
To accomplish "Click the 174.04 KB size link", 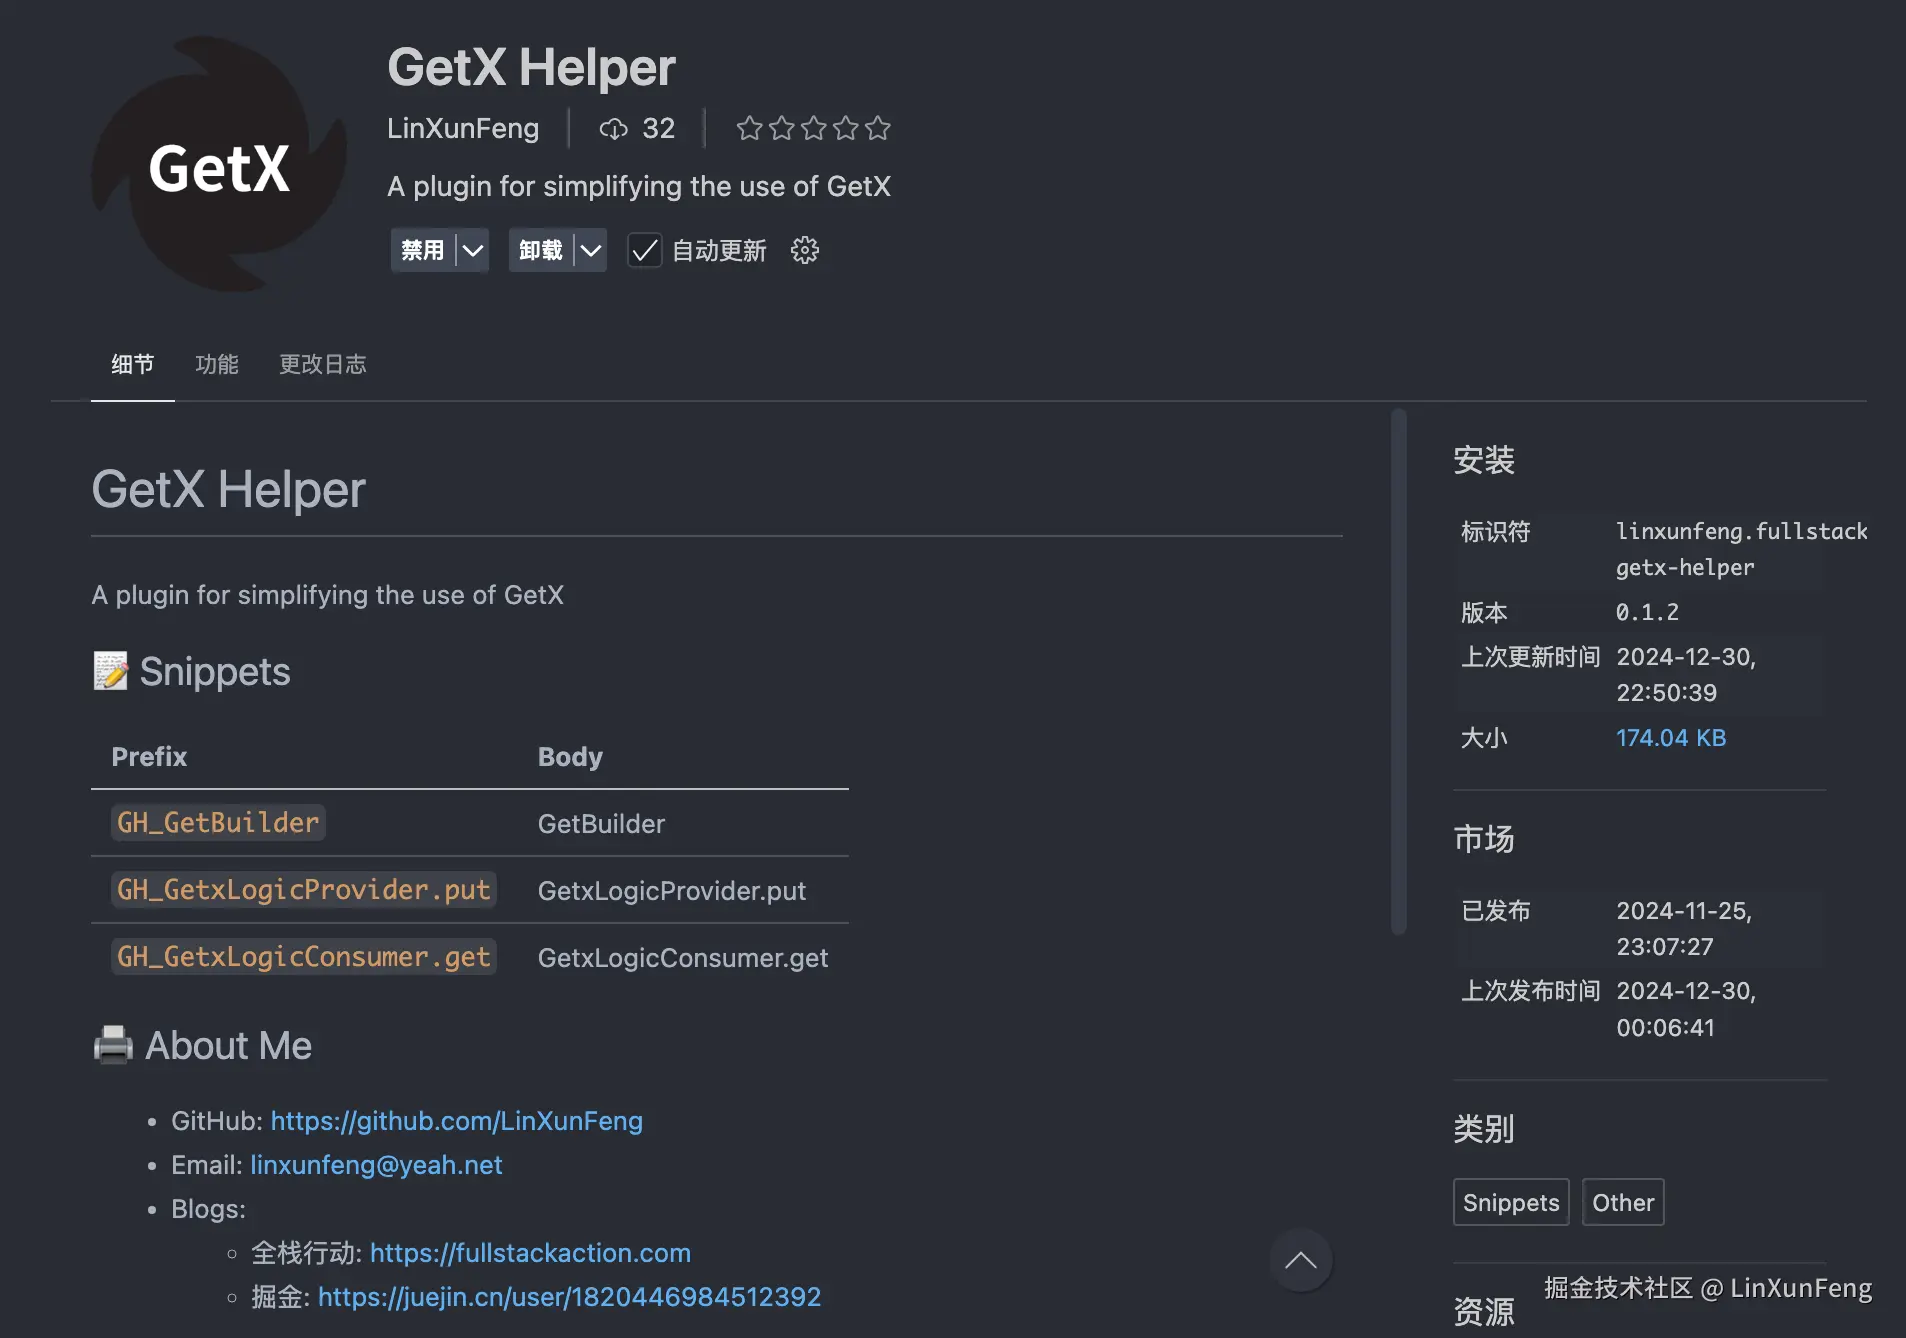I will click(x=1671, y=738).
